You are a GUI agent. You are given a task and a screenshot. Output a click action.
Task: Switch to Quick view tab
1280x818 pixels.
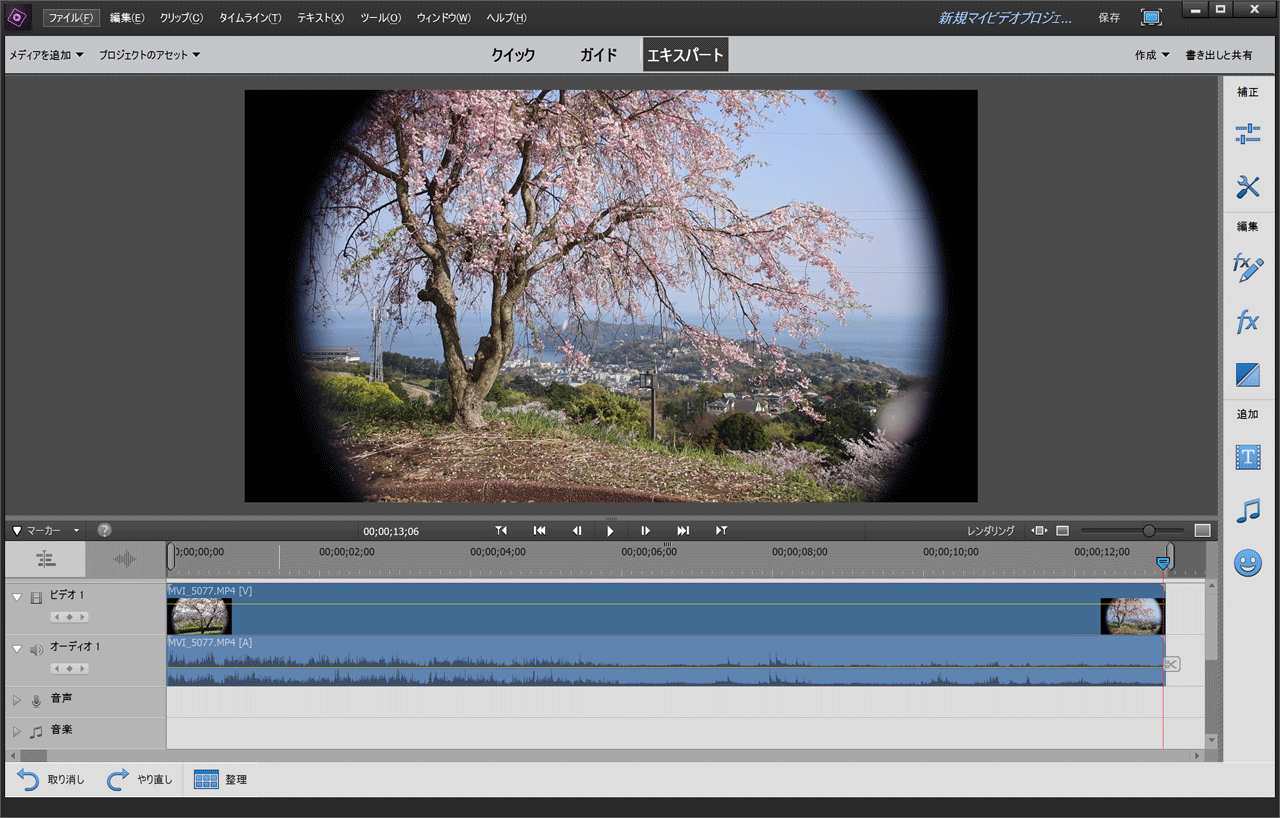click(x=513, y=55)
